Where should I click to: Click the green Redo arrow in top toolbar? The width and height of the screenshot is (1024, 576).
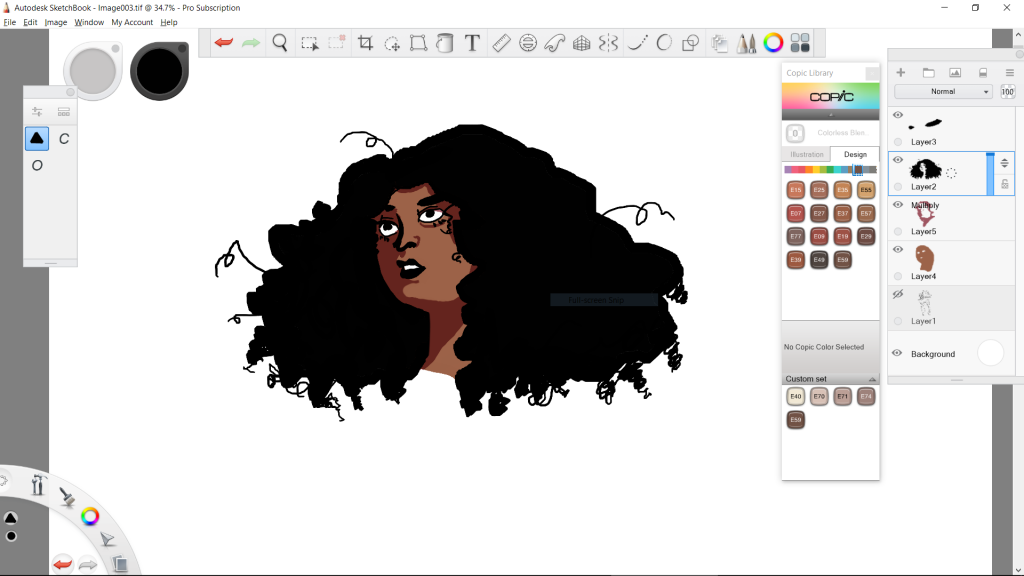point(251,43)
